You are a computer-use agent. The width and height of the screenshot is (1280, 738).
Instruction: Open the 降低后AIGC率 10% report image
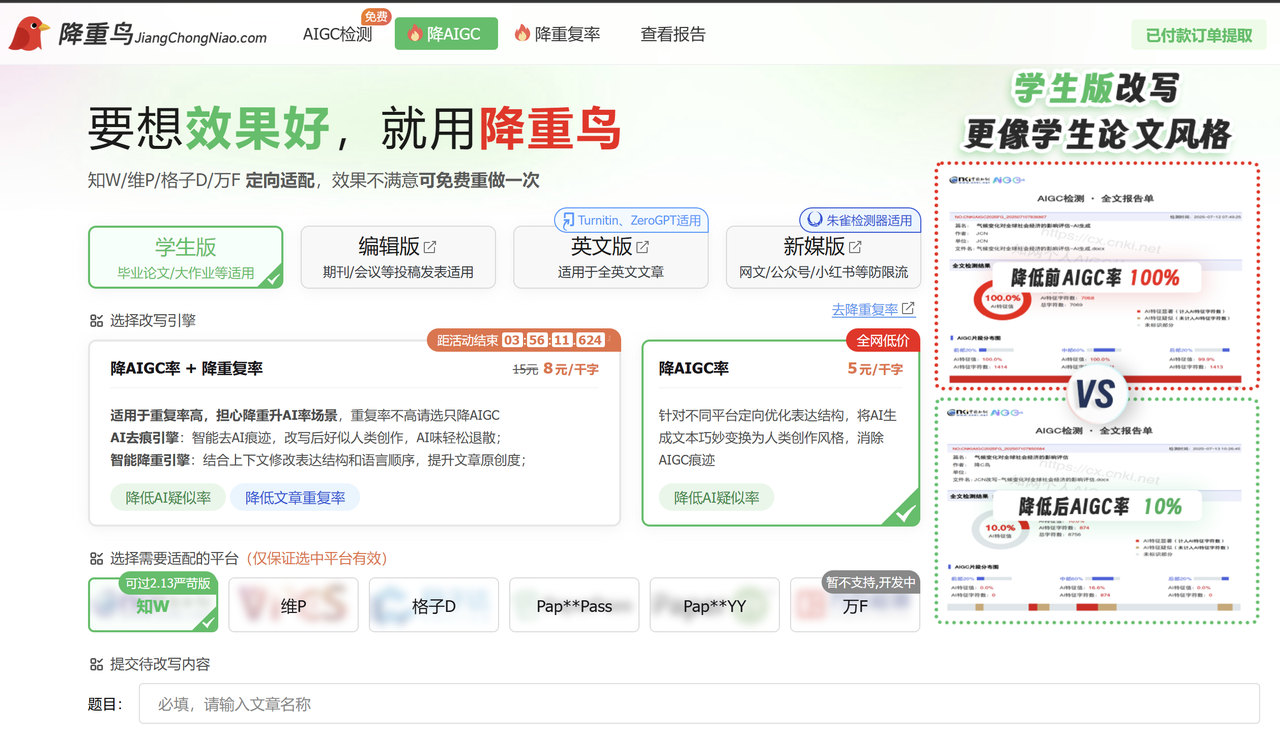[1096, 510]
